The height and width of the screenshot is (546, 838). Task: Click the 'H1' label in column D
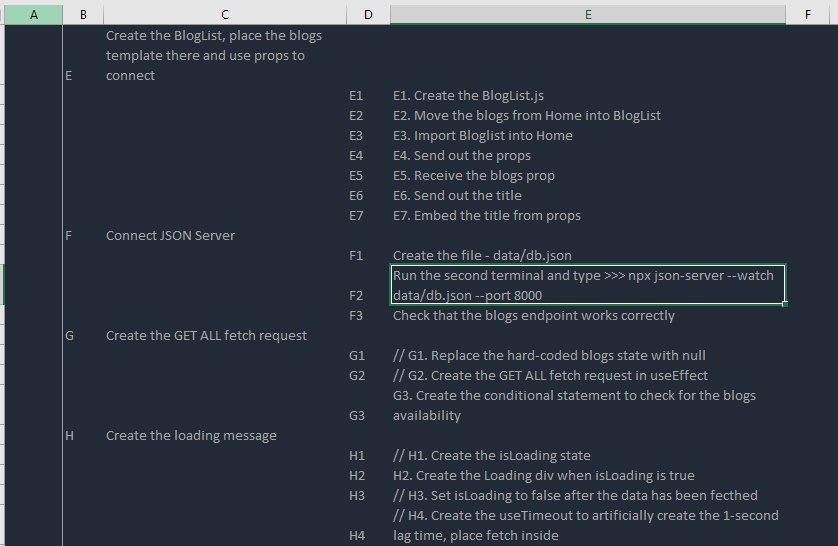[357, 456]
